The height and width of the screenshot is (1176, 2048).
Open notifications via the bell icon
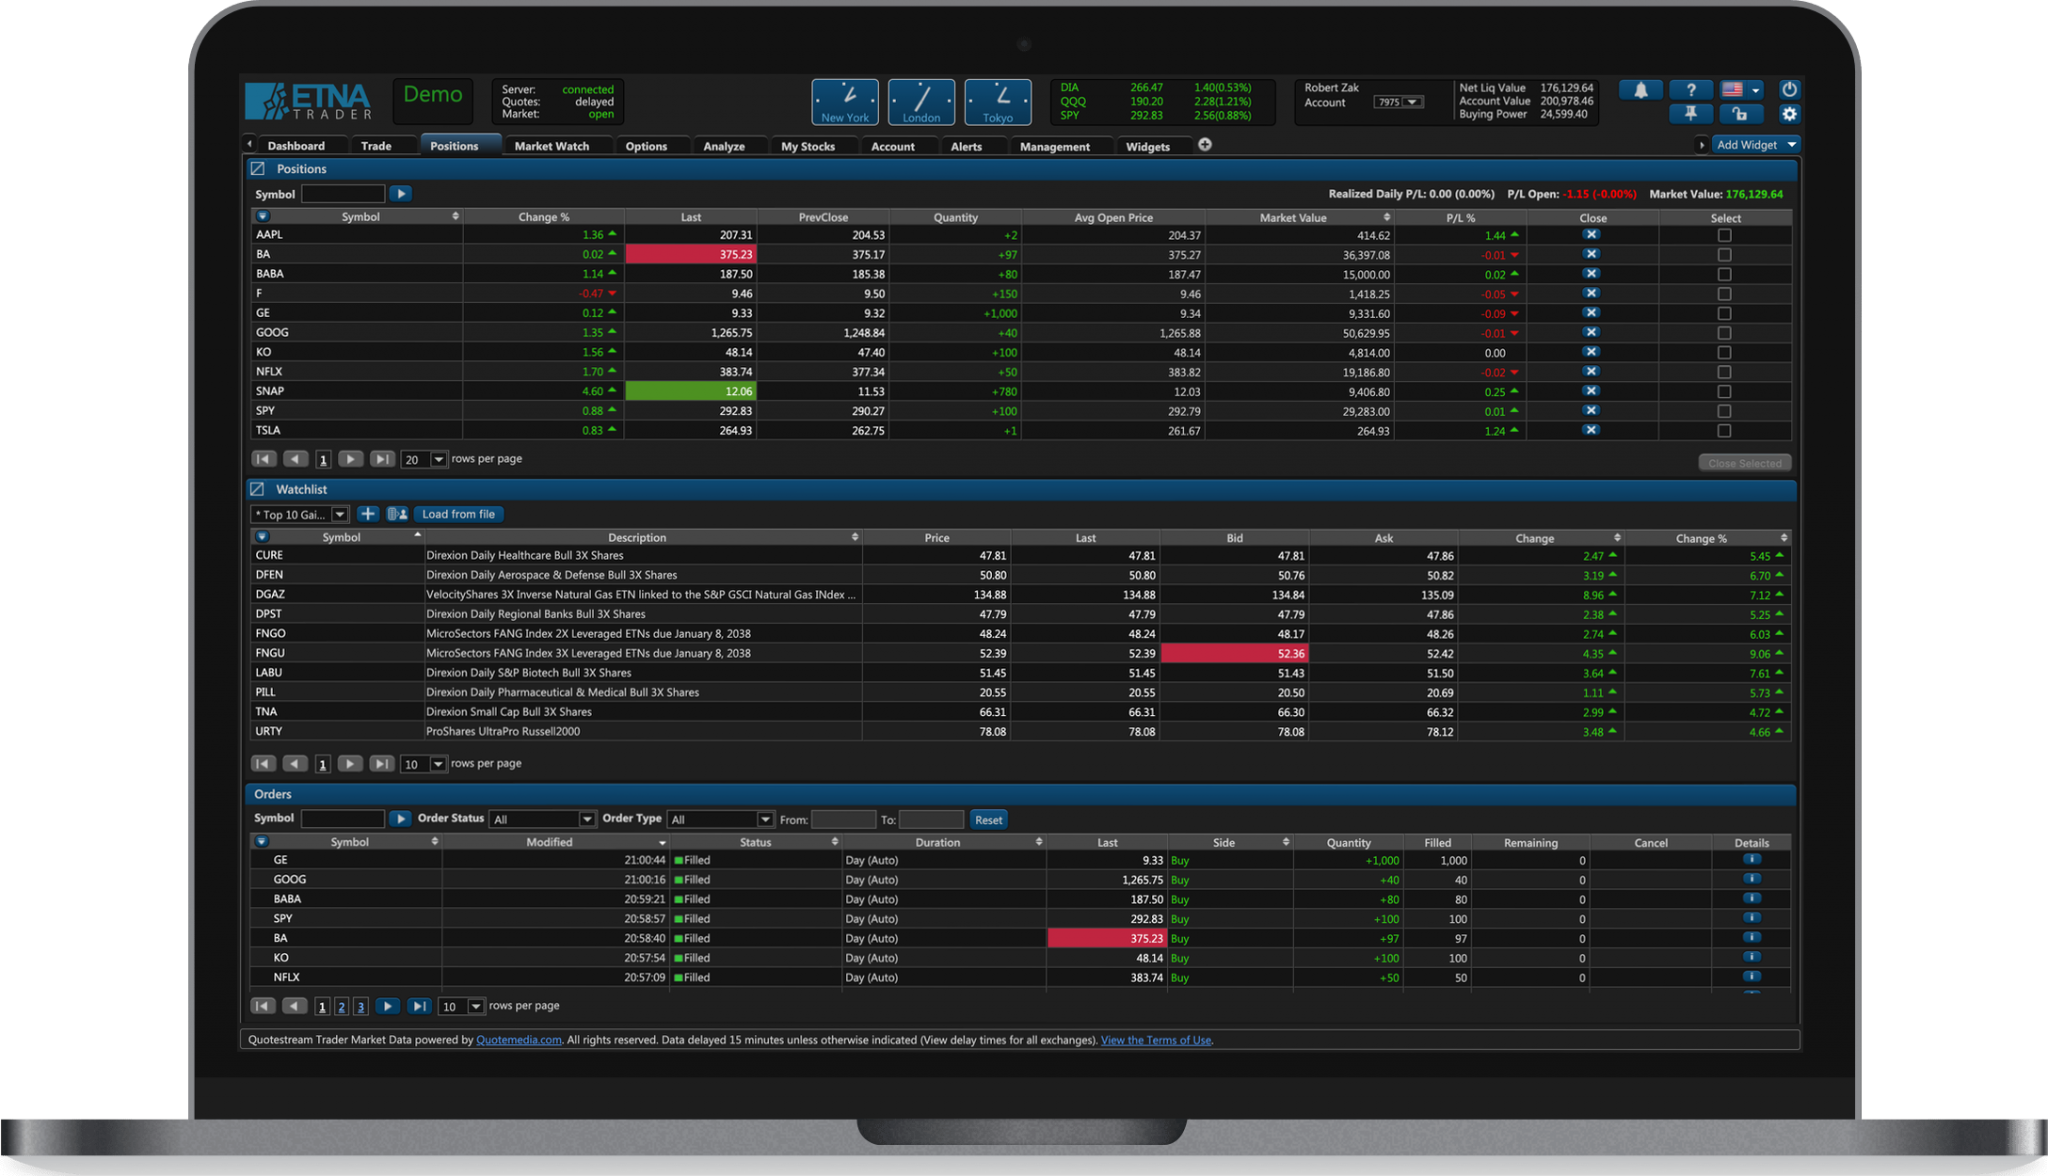tap(1640, 89)
